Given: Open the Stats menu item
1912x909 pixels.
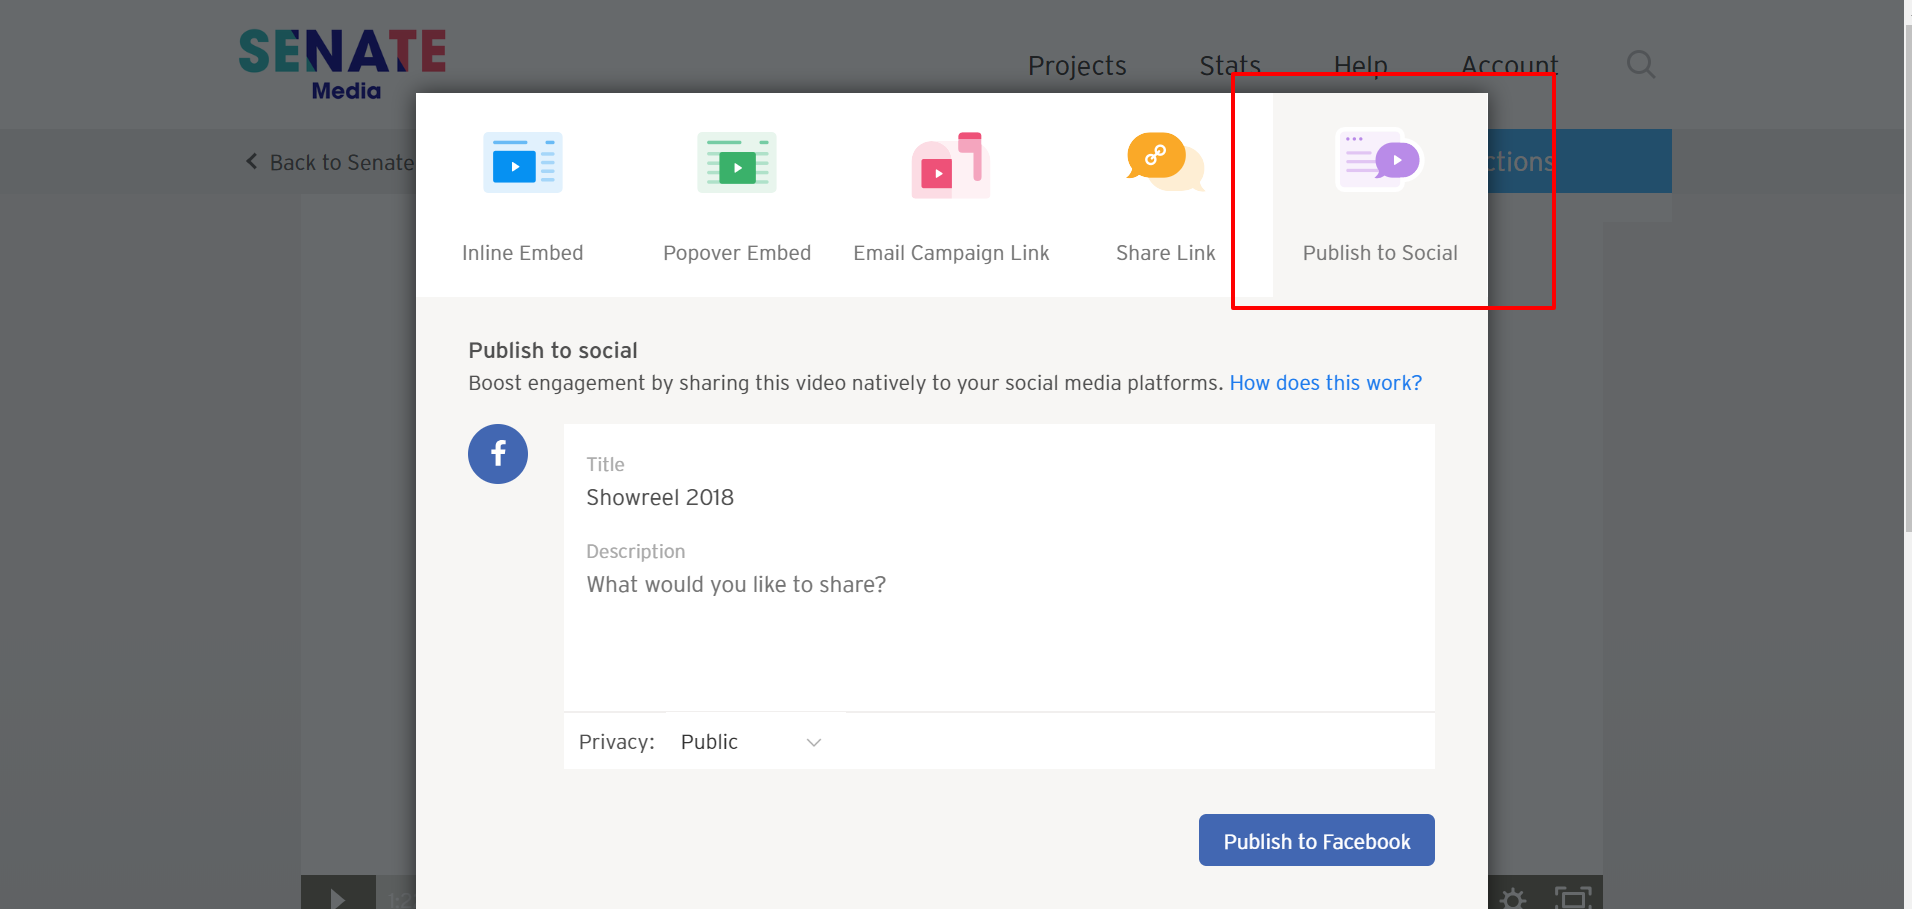Looking at the screenshot, I should 1230,66.
